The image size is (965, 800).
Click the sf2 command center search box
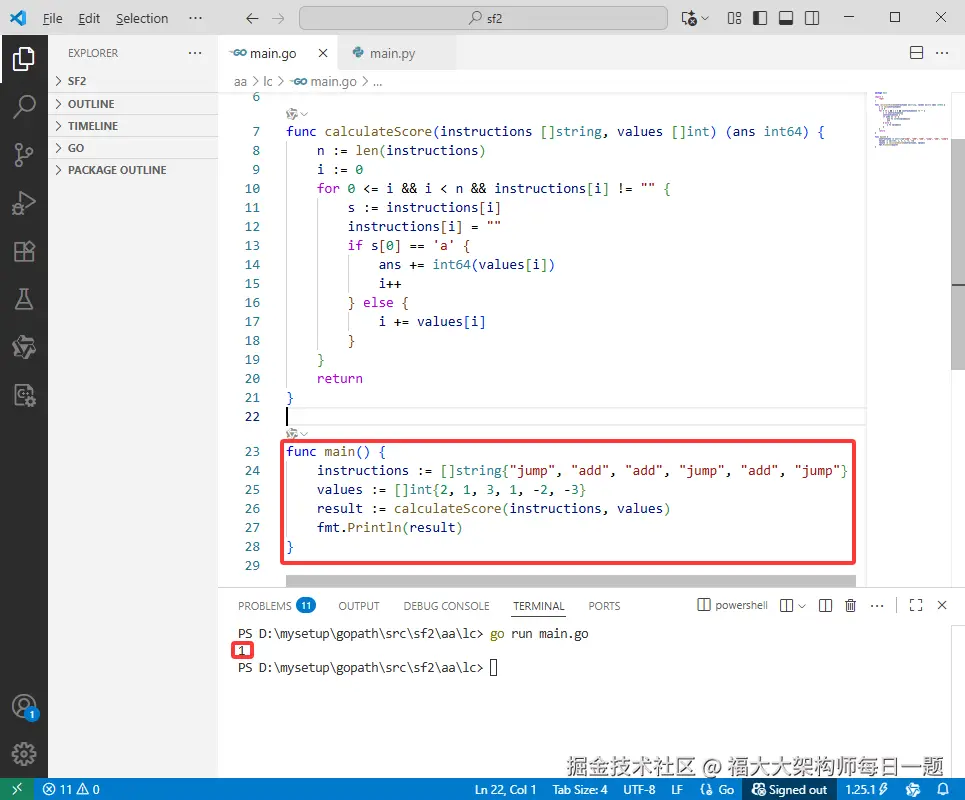coord(483,18)
